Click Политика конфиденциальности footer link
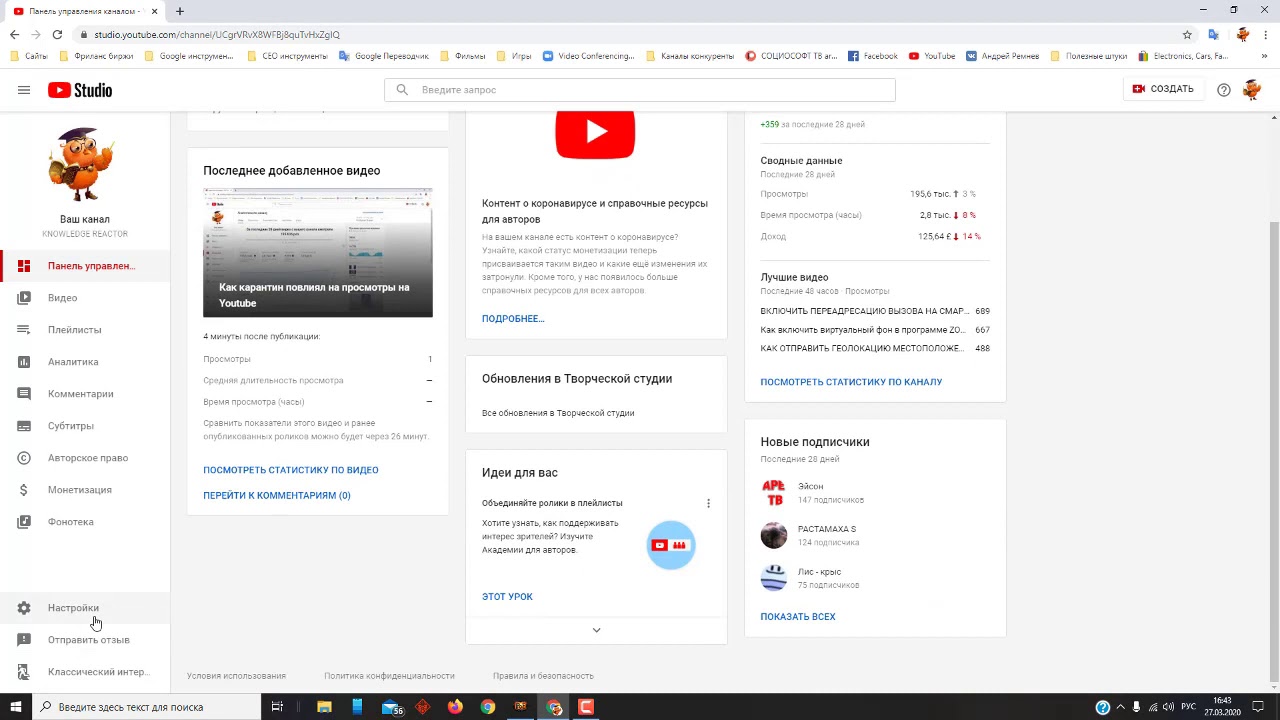This screenshot has height=720, width=1280. 389,676
